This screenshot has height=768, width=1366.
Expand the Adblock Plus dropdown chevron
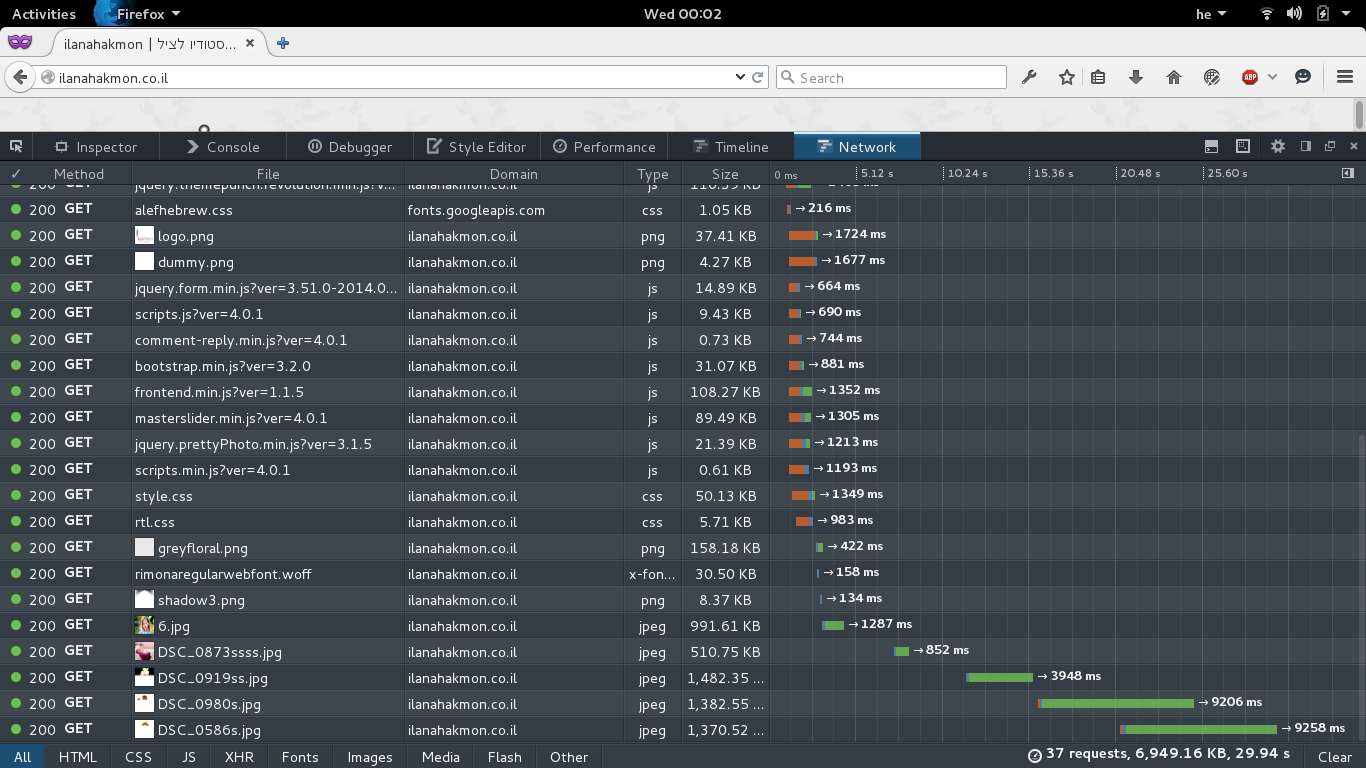[1271, 77]
